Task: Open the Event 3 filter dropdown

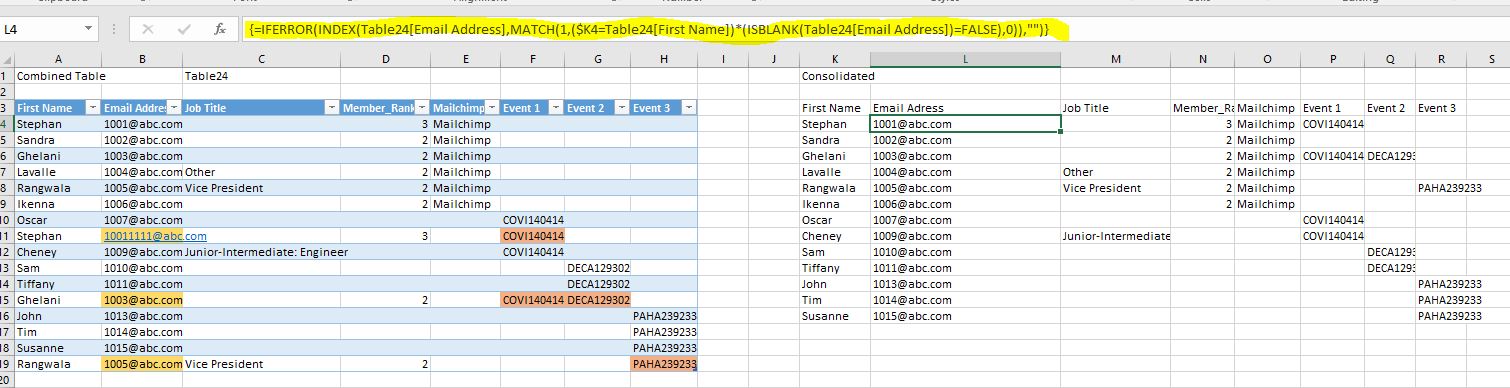Action: (x=688, y=108)
